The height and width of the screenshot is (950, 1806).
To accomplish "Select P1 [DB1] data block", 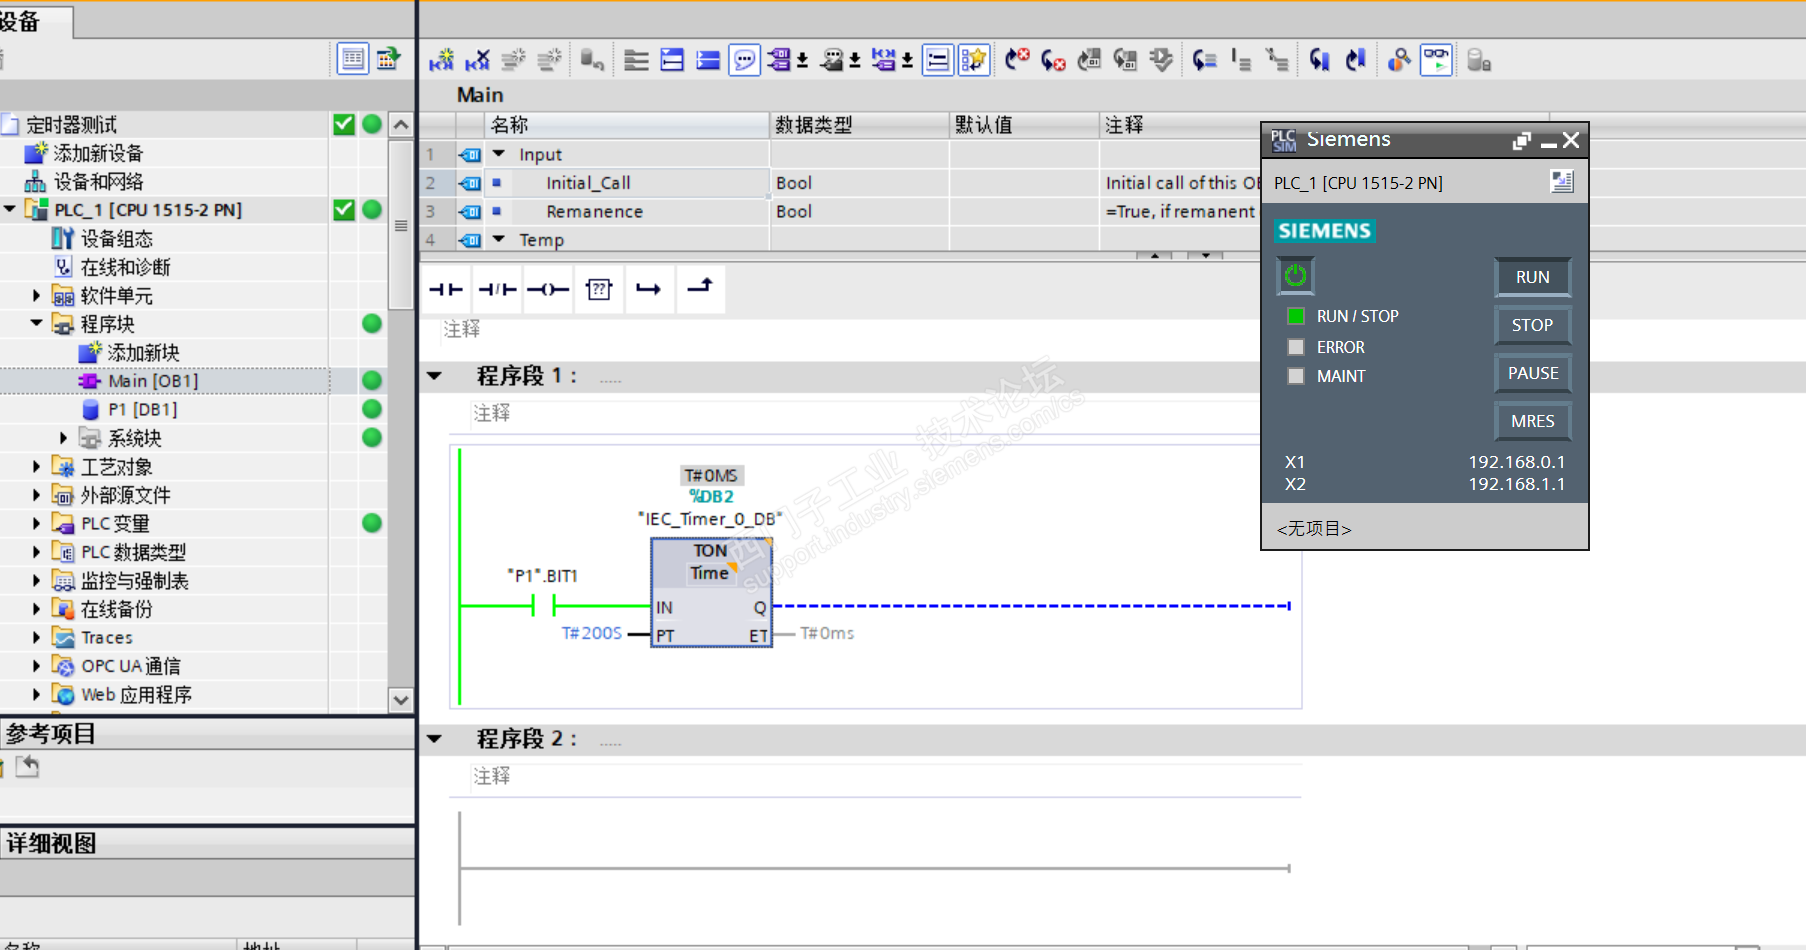I will [x=143, y=409].
